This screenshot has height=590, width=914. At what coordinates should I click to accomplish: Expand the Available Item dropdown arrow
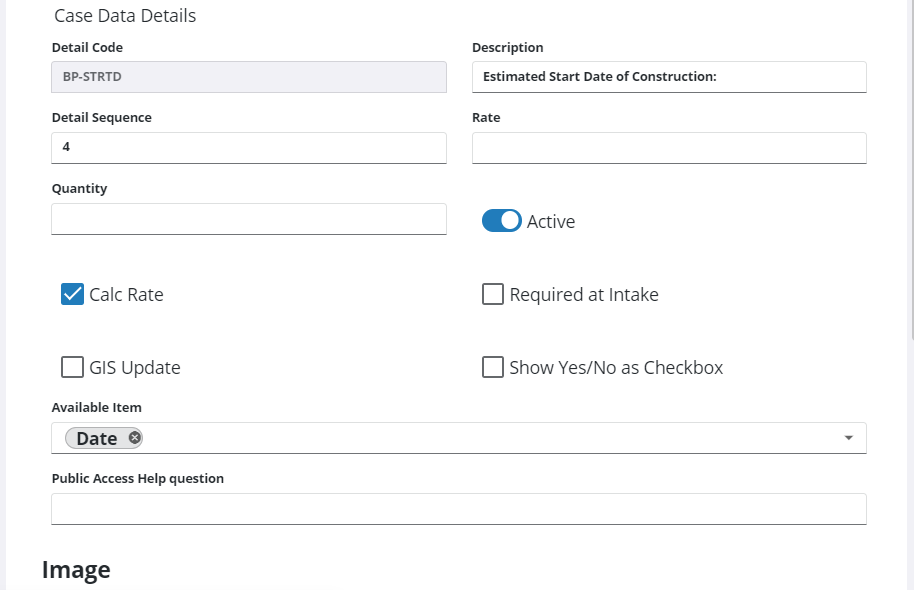point(848,438)
